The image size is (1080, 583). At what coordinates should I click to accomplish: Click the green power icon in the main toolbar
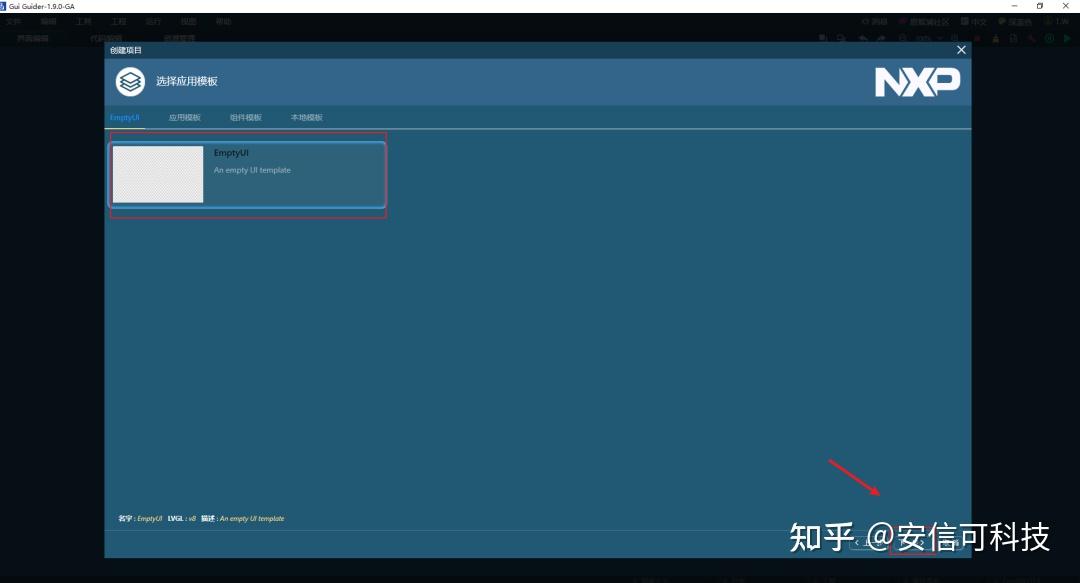click(1049, 39)
